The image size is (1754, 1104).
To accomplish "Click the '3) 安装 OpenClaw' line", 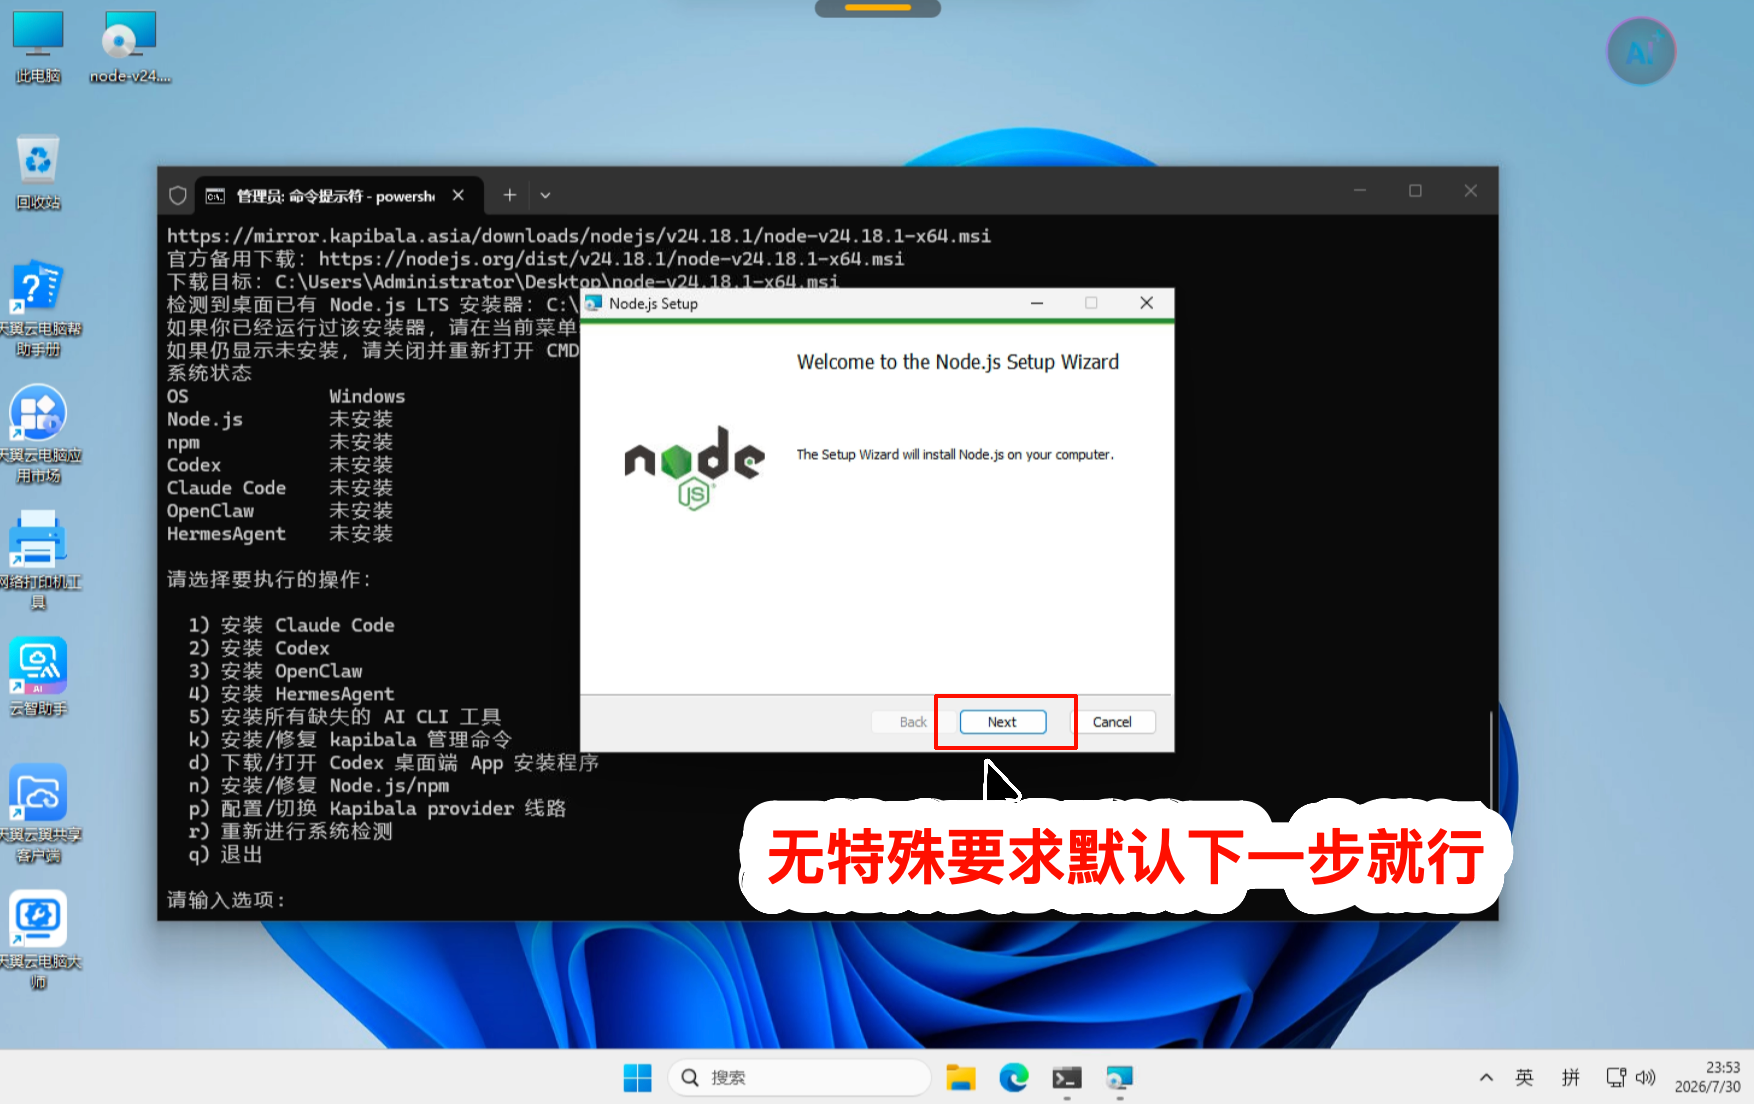I will pos(275,671).
